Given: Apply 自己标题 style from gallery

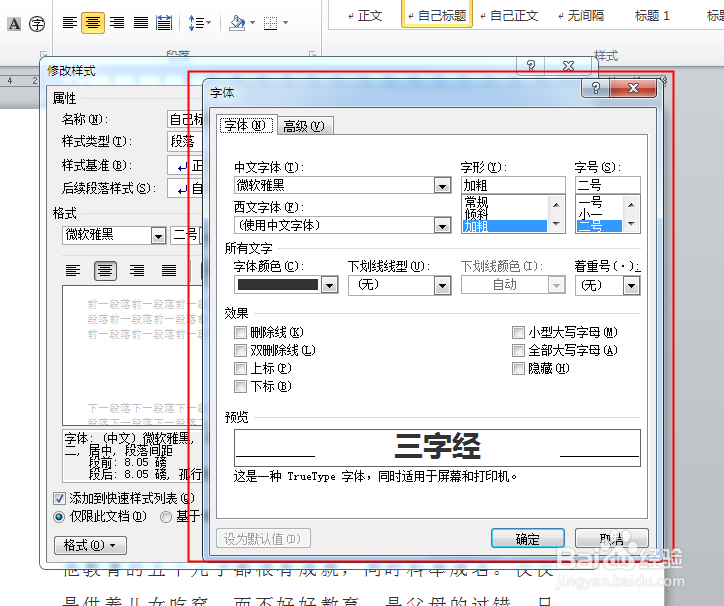Looking at the screenshot, I should 437,16.
